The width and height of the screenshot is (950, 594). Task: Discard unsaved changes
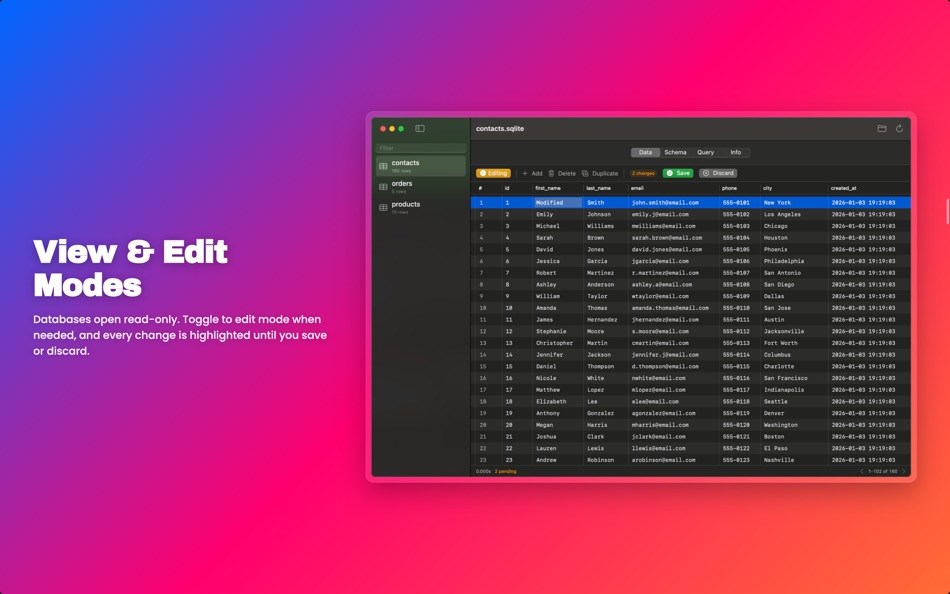click(x=718, y=172)
